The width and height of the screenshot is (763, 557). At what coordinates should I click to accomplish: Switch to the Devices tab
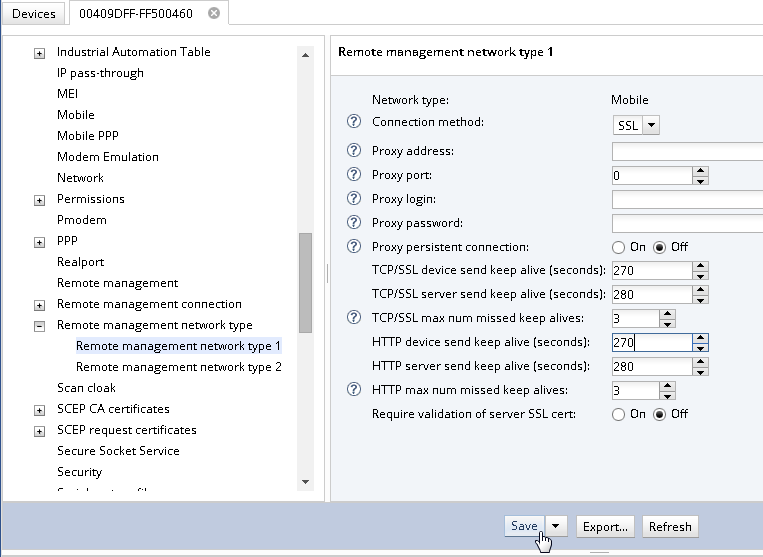[x=34, y=14]
